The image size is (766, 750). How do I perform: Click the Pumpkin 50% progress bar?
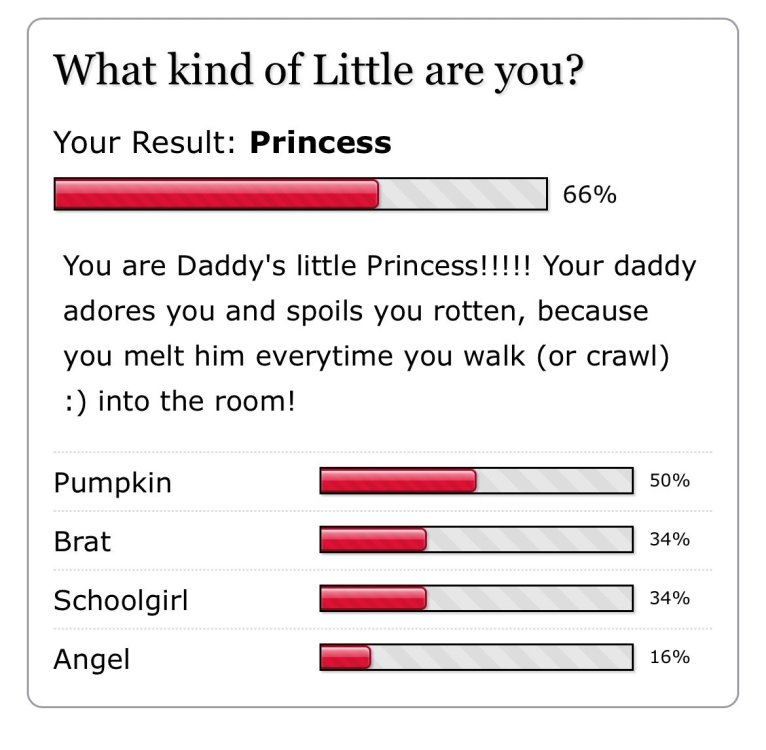coord(476,480)
